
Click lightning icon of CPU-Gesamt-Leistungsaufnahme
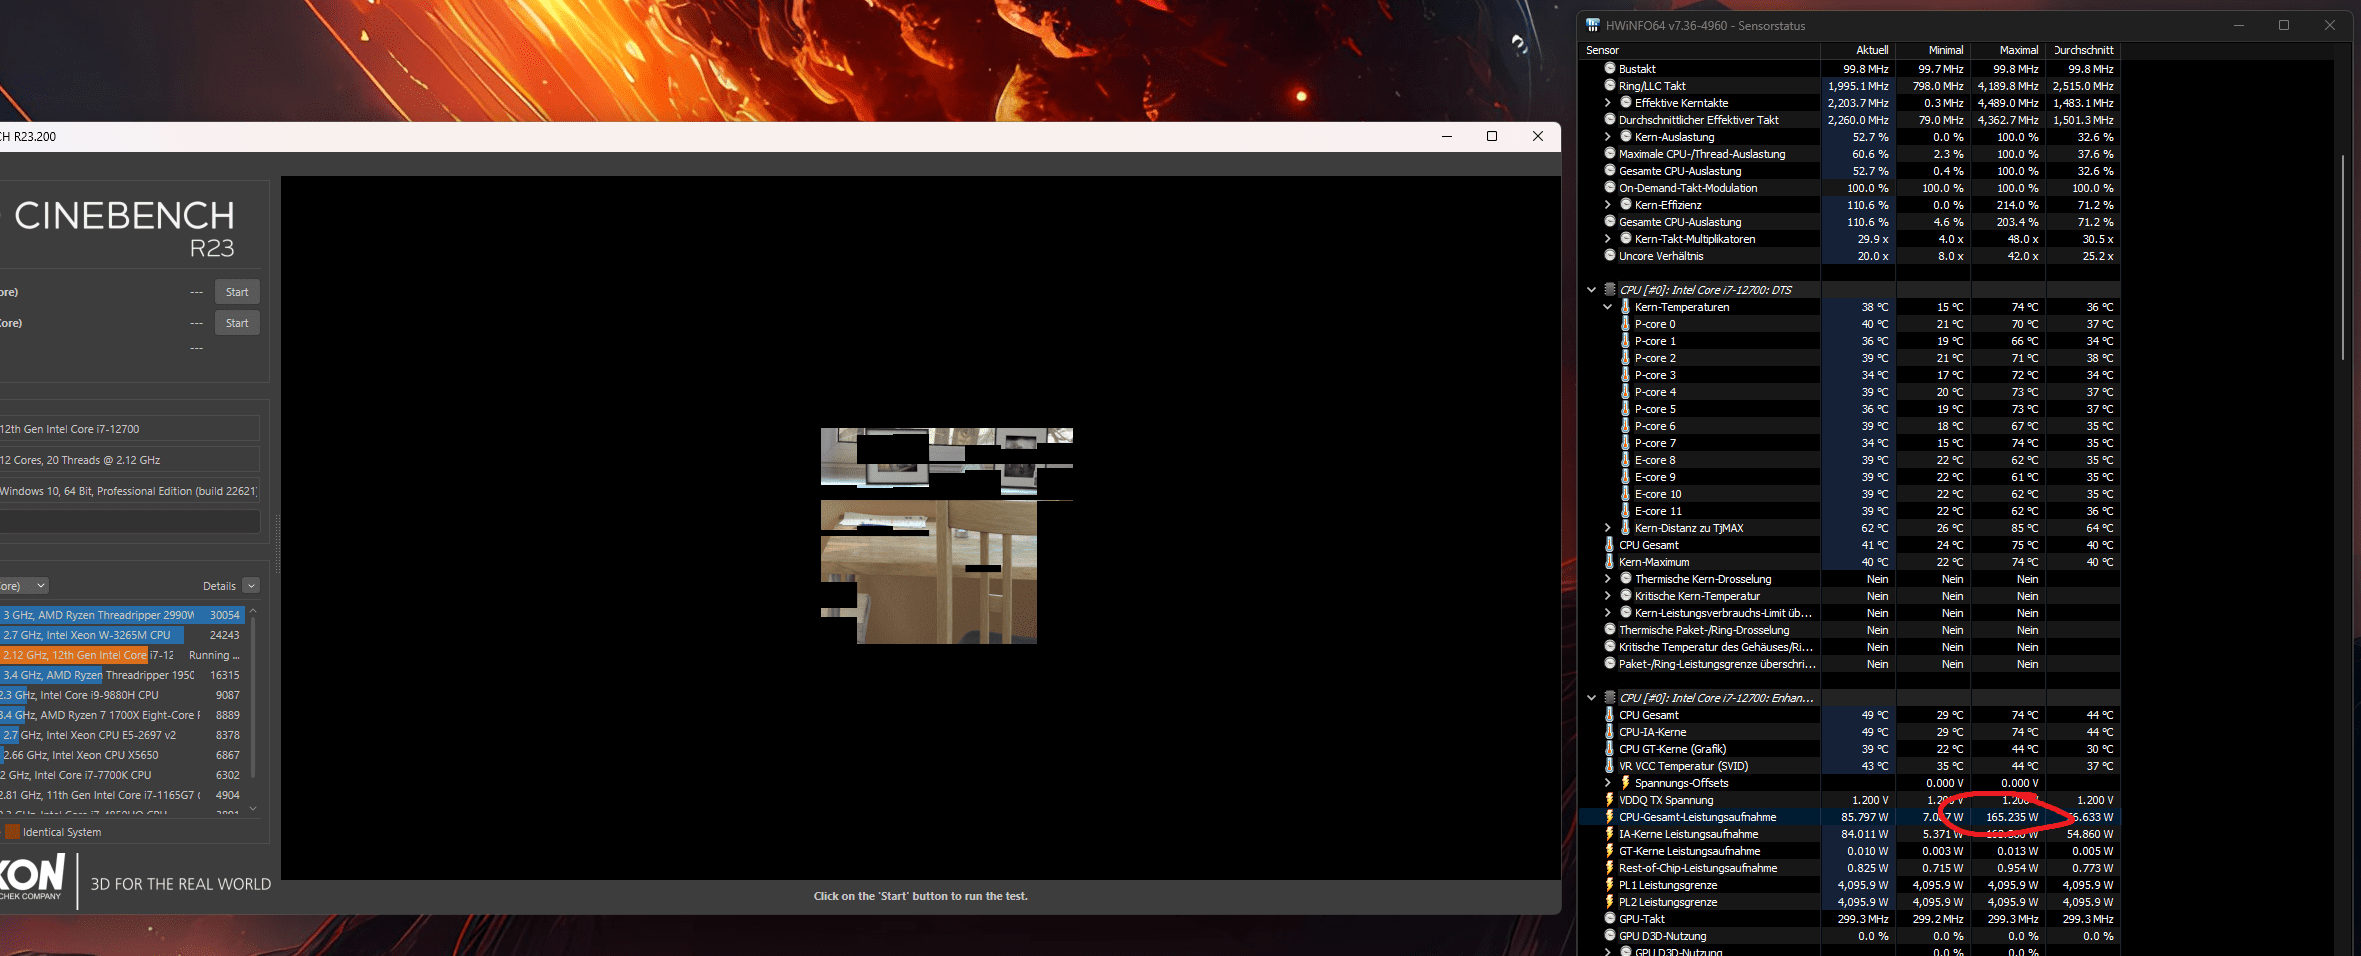click(x=1609, y=816)
